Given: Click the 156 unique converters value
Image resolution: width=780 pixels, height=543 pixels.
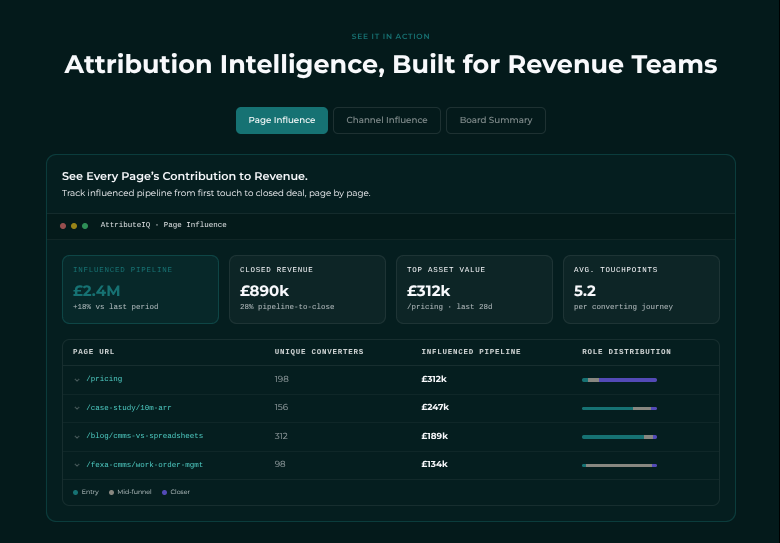Looking at the screenshot, I should (x=281, y=407).
